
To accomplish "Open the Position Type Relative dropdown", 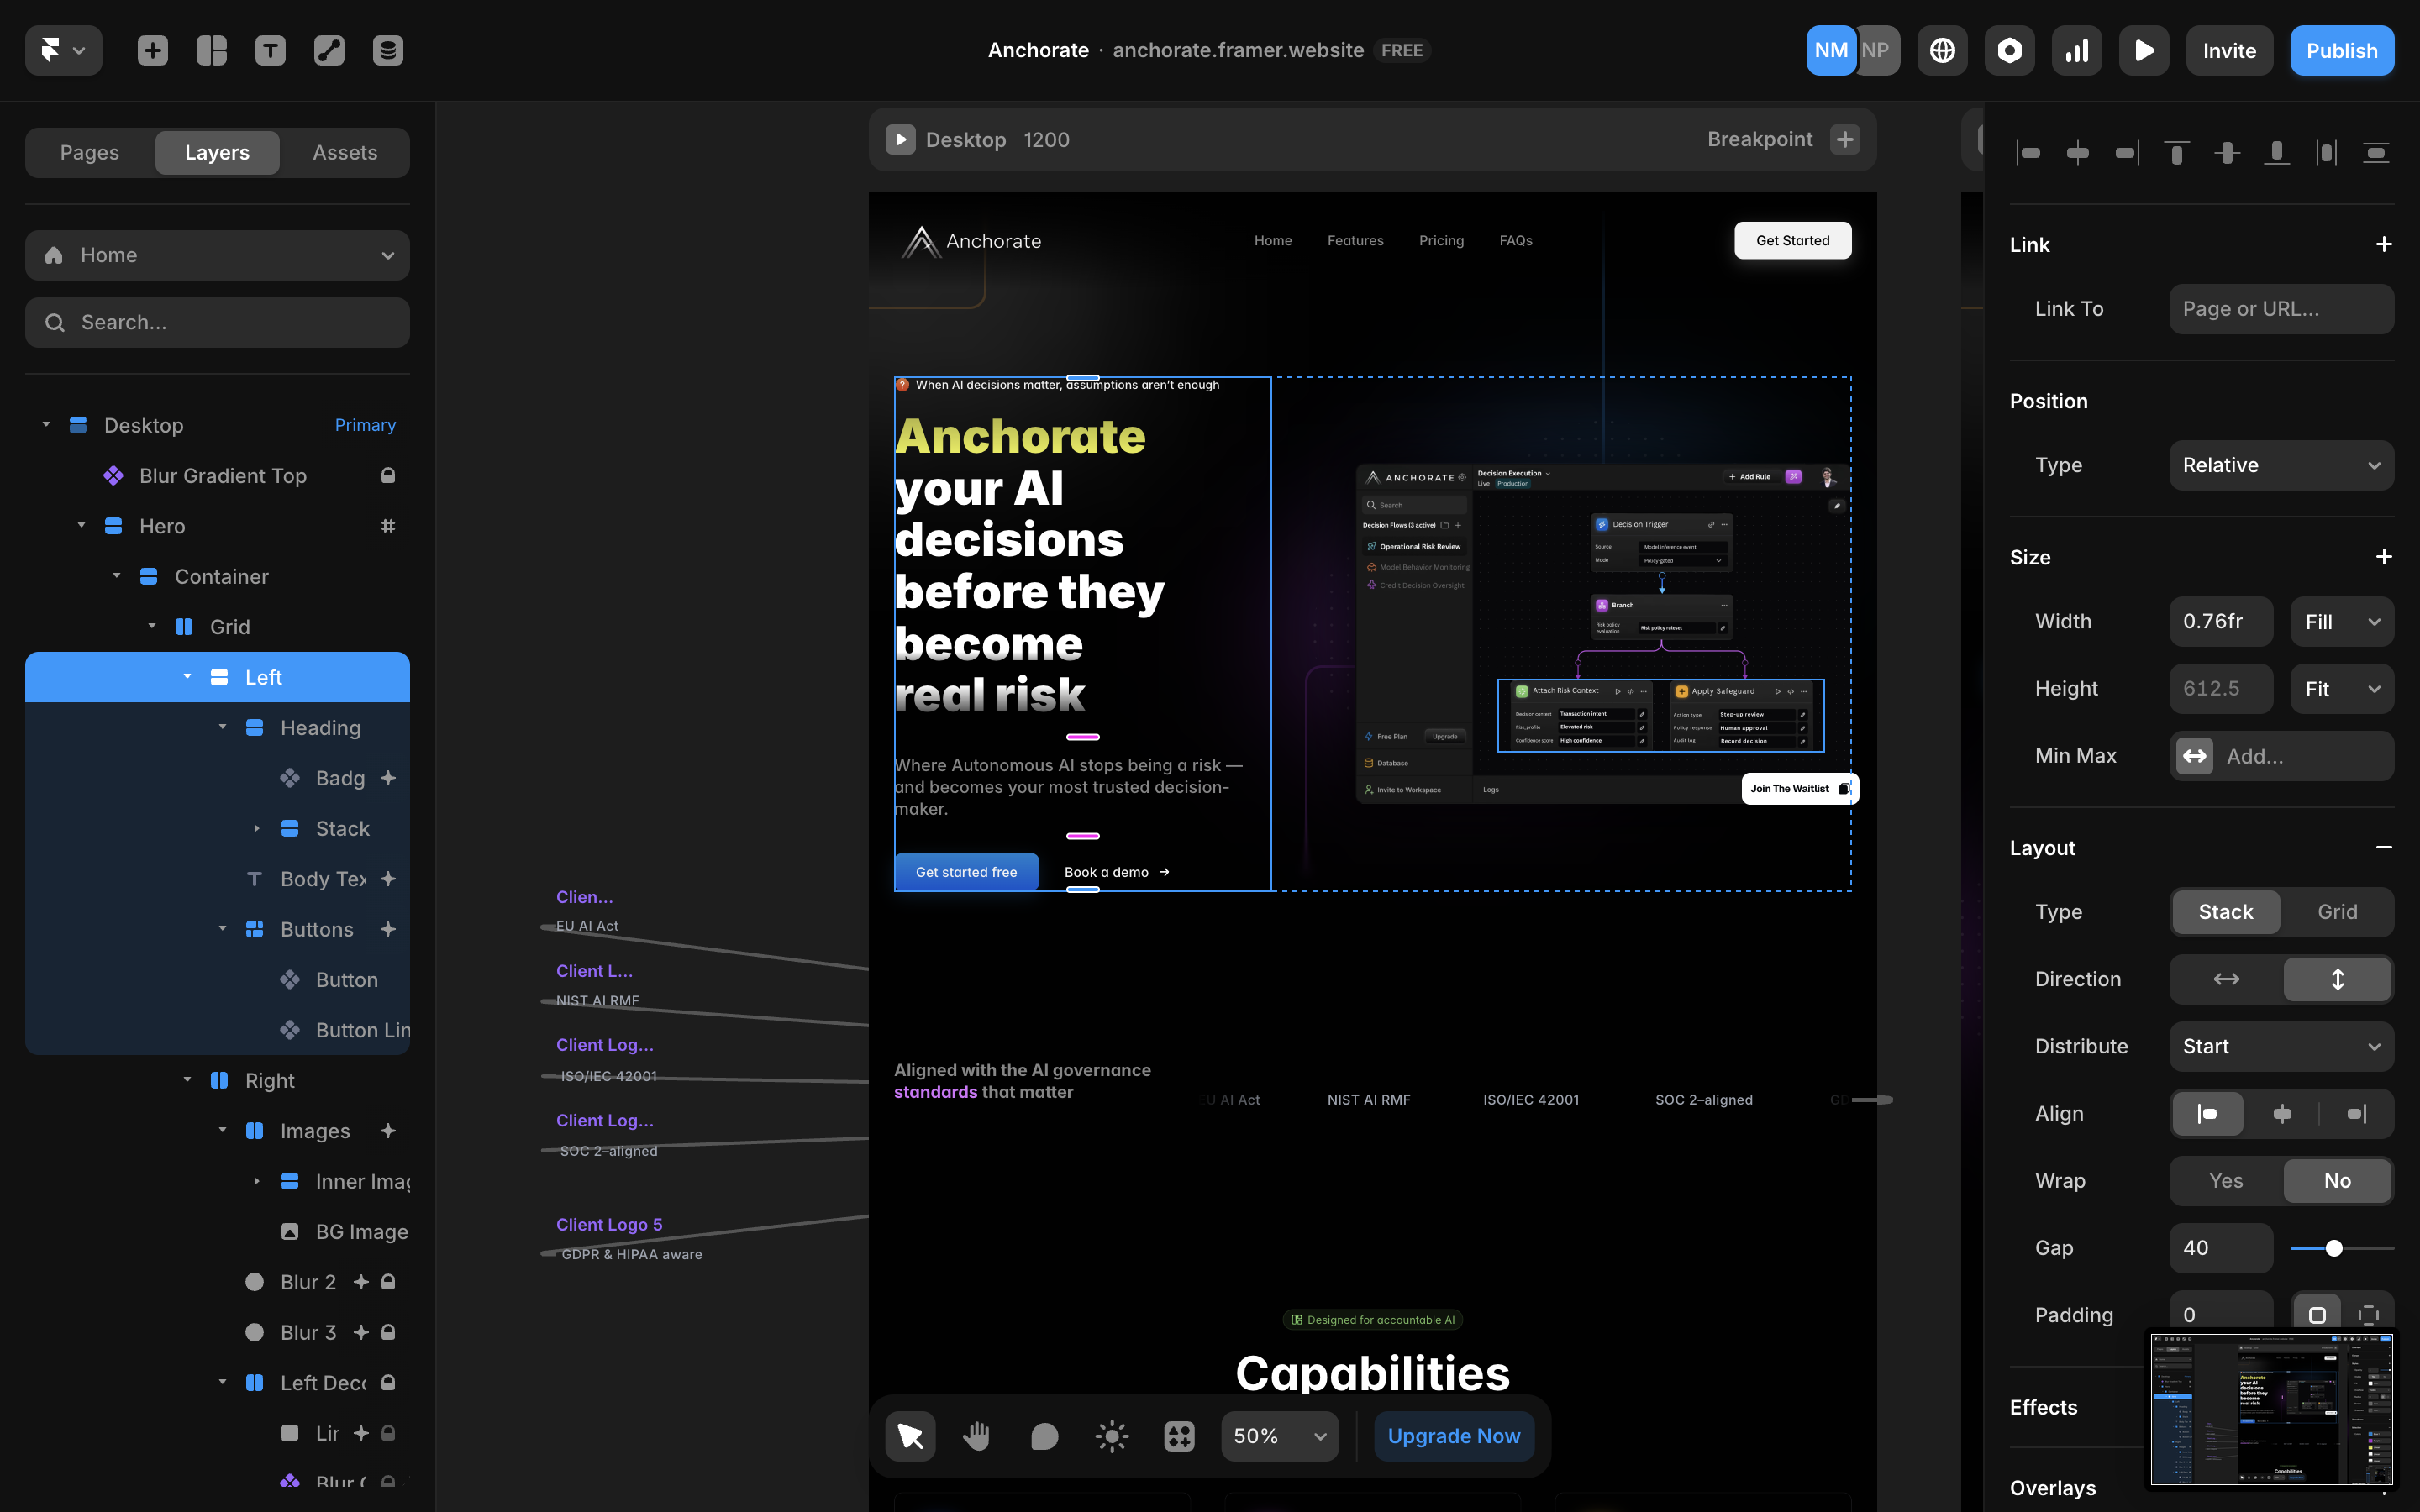I will tap(2281, 465).
